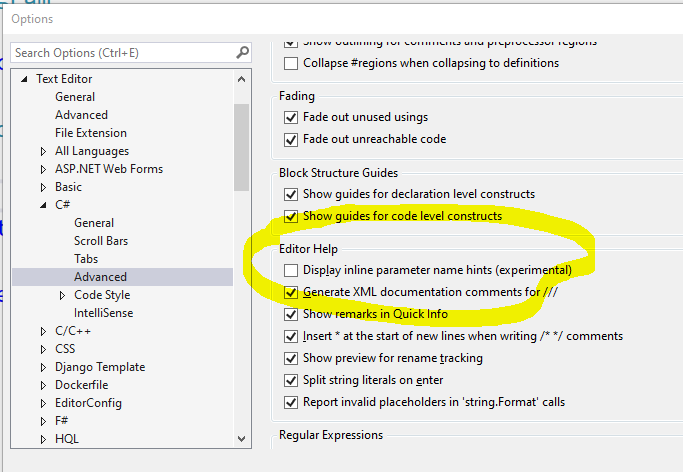Check Collapse #regions when collapsing
Viewport: 683px width, 472px height.
[291, 64]
